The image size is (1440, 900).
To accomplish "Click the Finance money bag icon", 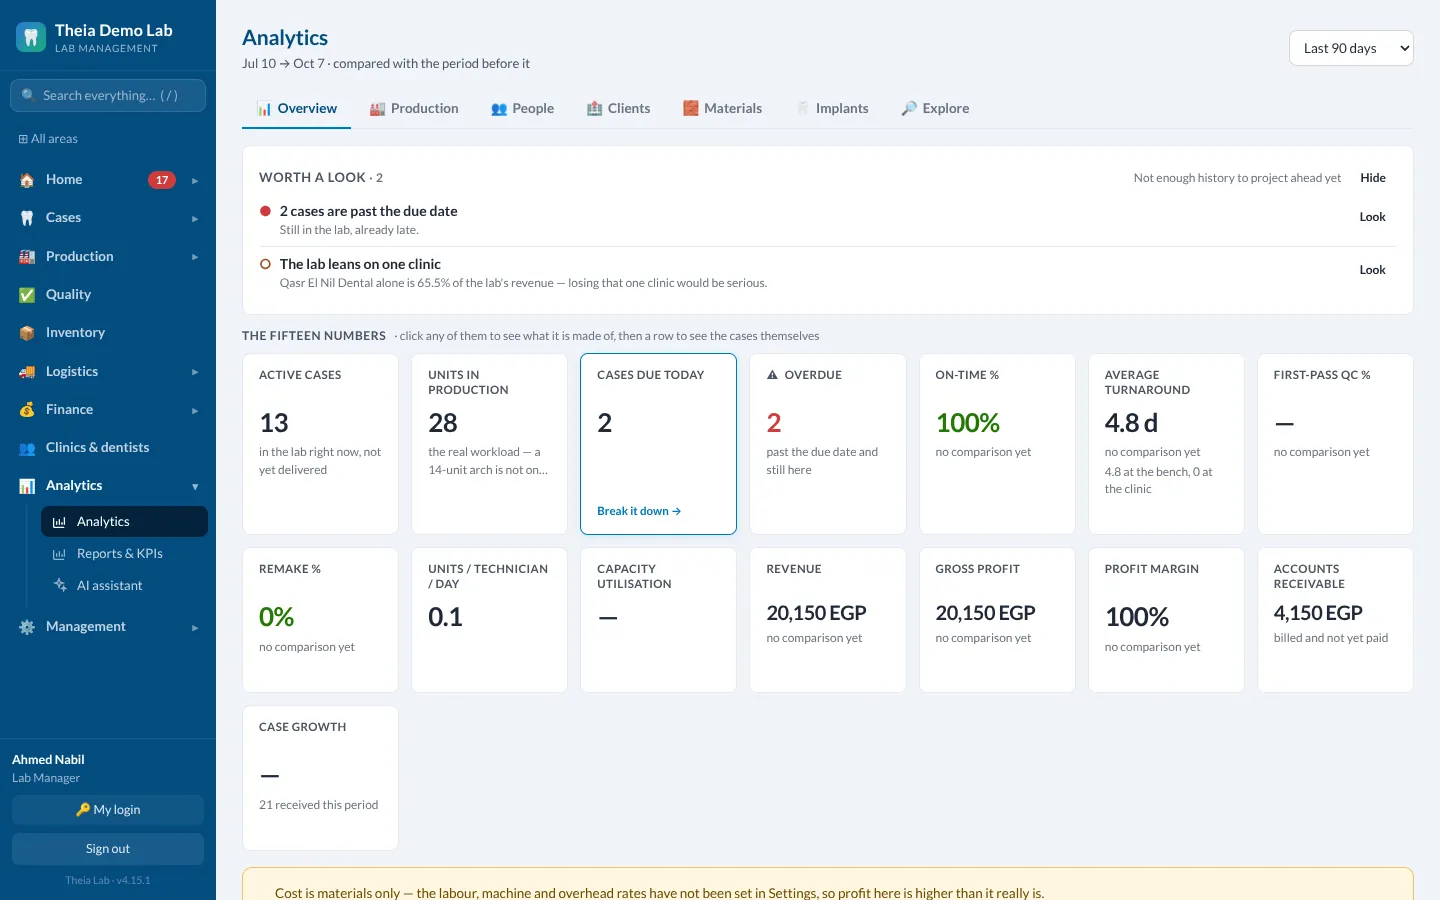I will [x=27, y=410].
